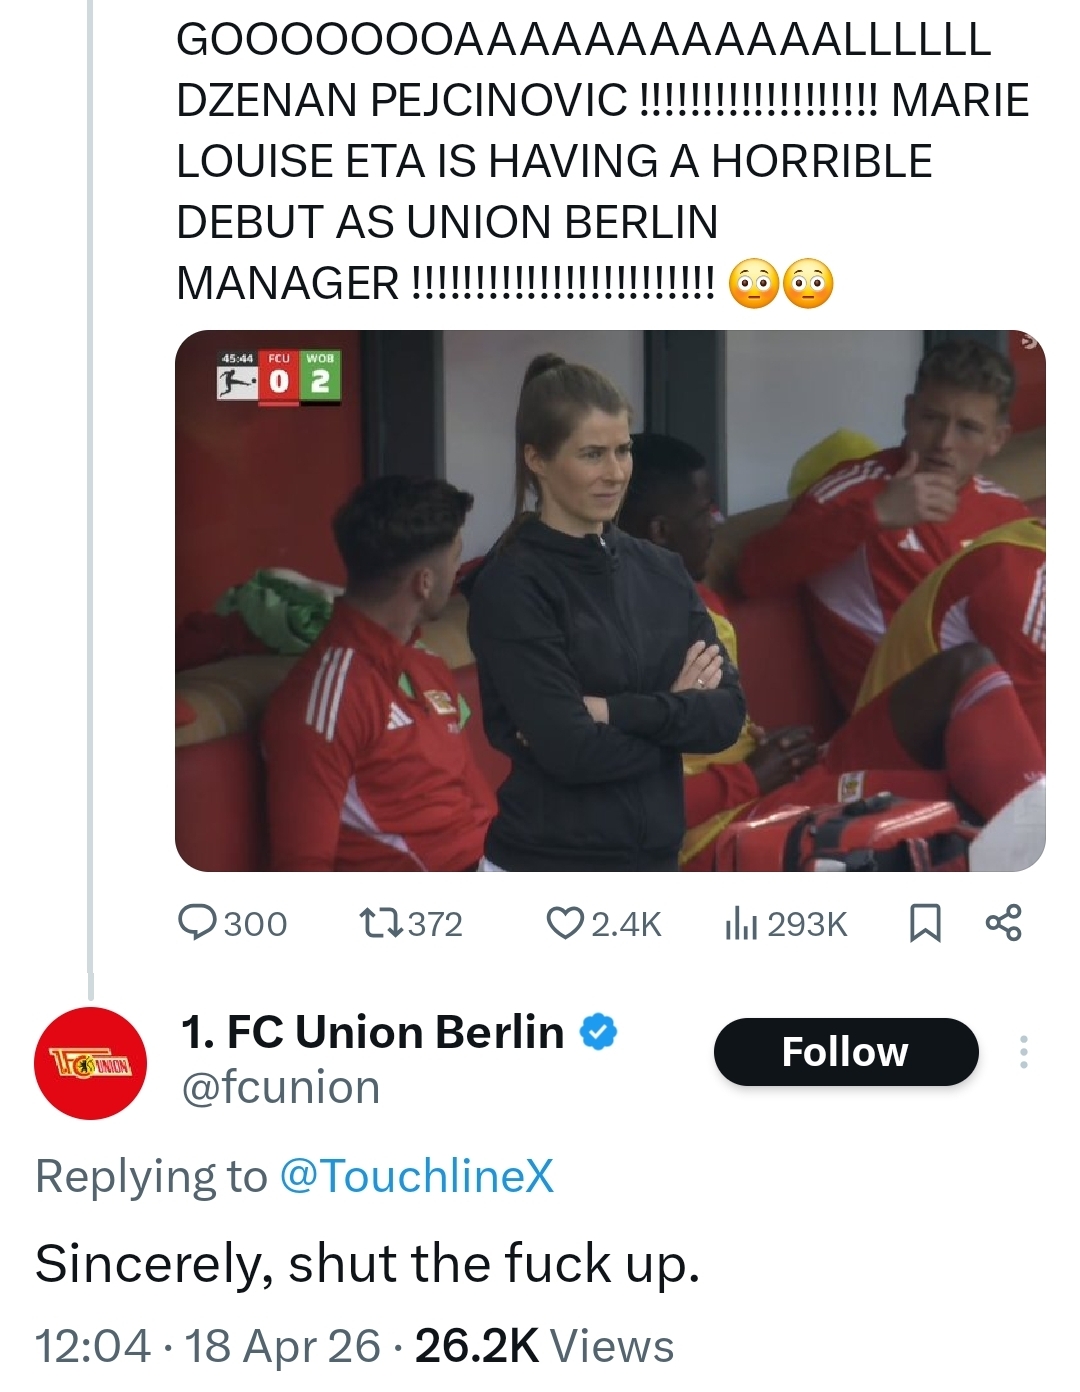The height and width of the screenshot is (1392, 1080).
Task: Tap the "Sincerely, shut the fuck up." reply text
Action: pos(367,1263)
